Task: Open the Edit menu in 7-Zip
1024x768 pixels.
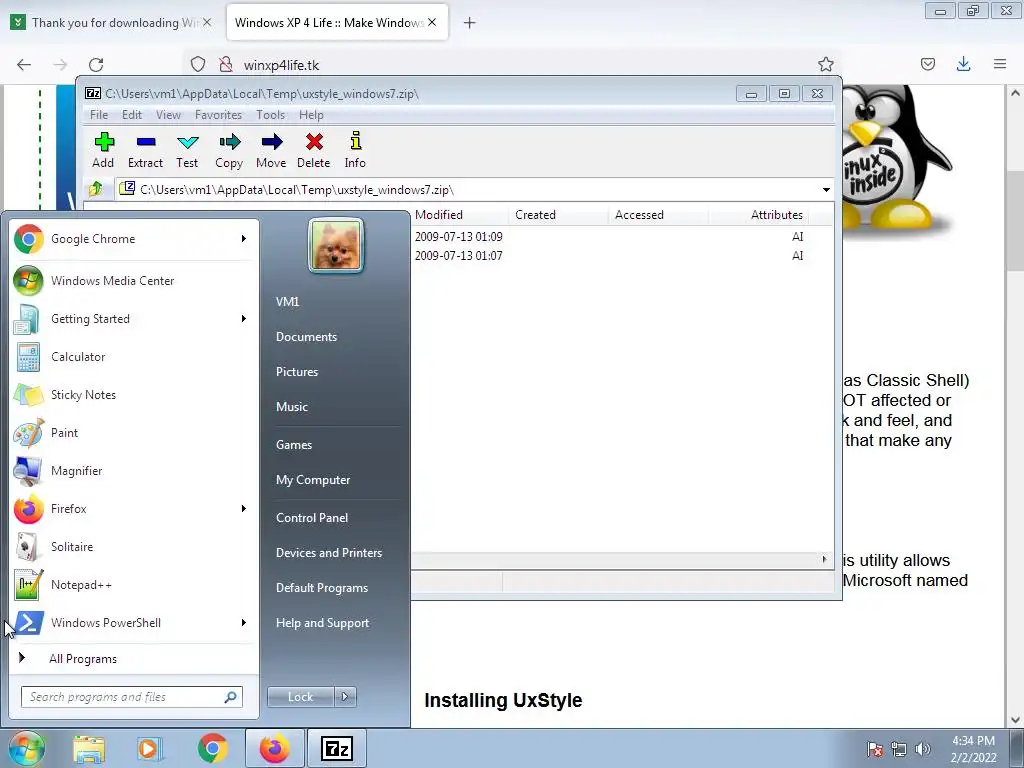Action: point(132,115)
